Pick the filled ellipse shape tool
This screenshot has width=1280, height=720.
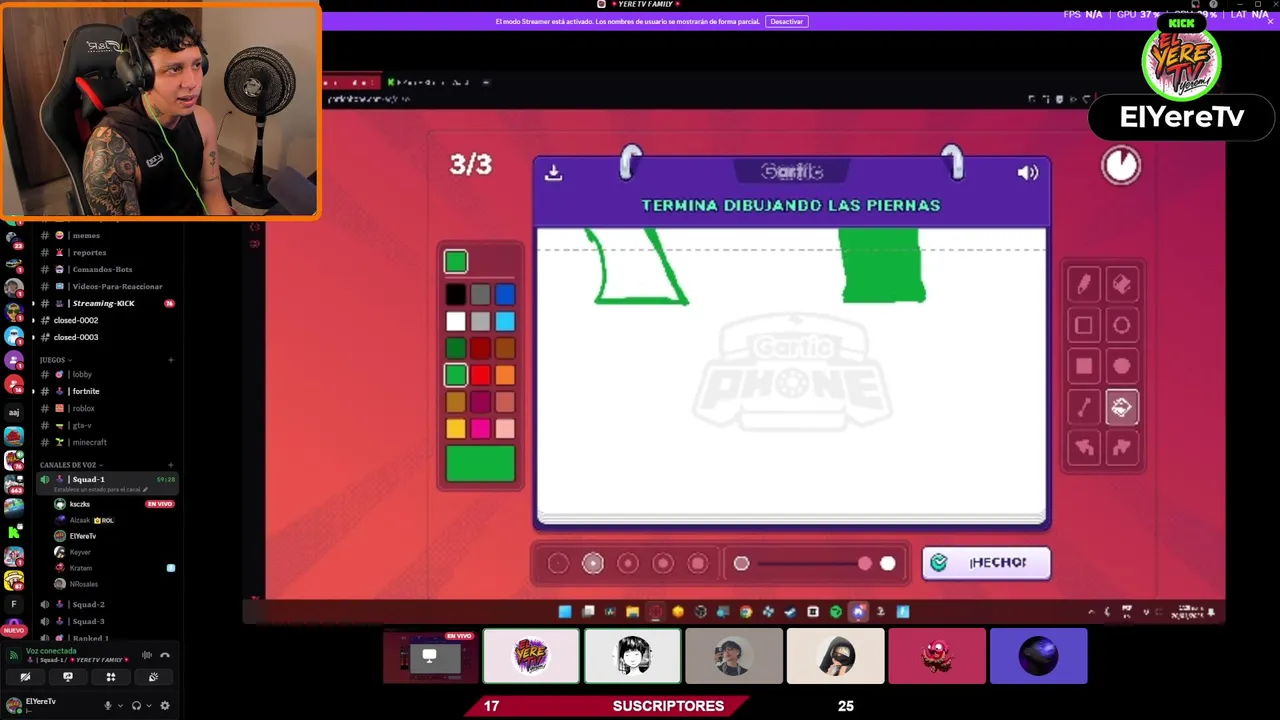(1121, 366)
